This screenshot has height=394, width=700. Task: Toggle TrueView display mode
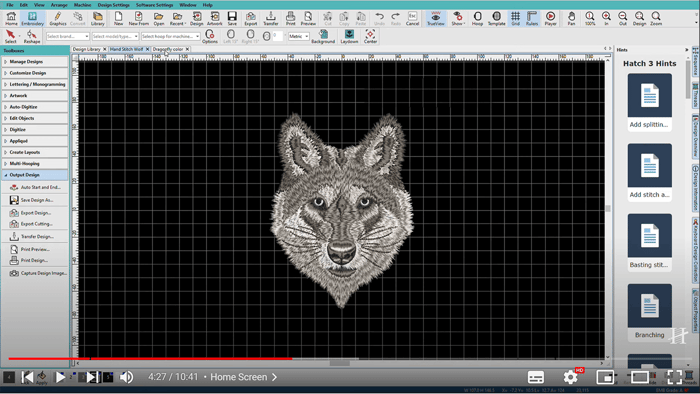(x=436, y=18)
